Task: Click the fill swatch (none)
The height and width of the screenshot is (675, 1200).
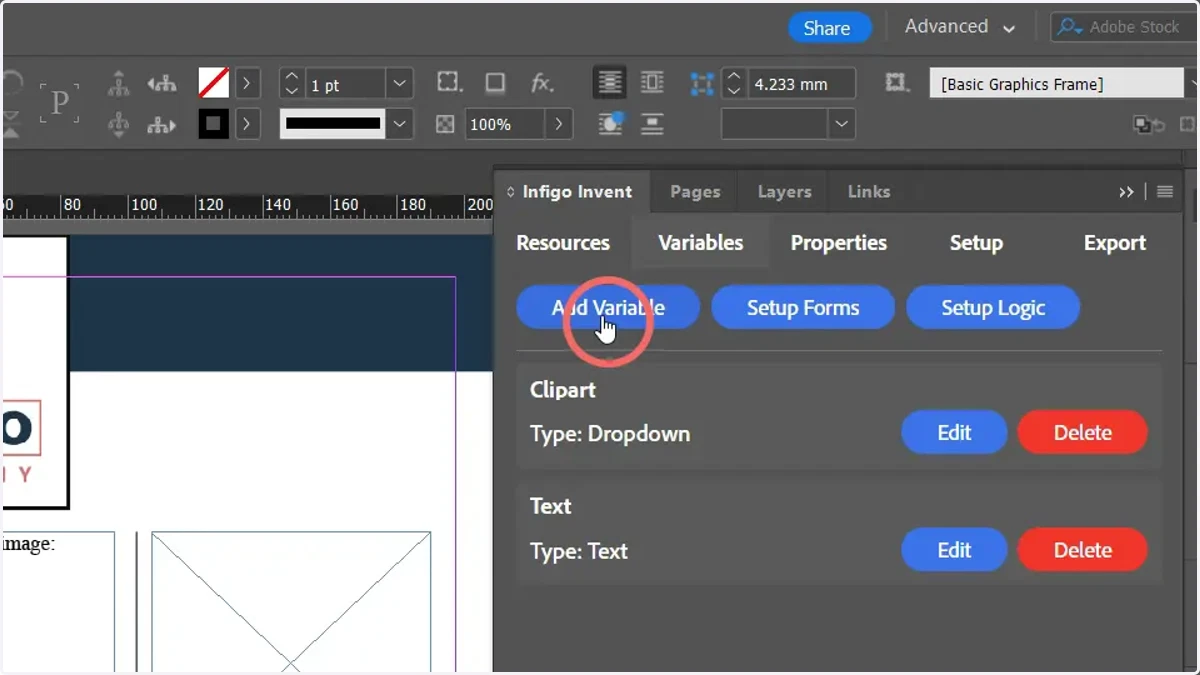Action: tap(213, 83)
